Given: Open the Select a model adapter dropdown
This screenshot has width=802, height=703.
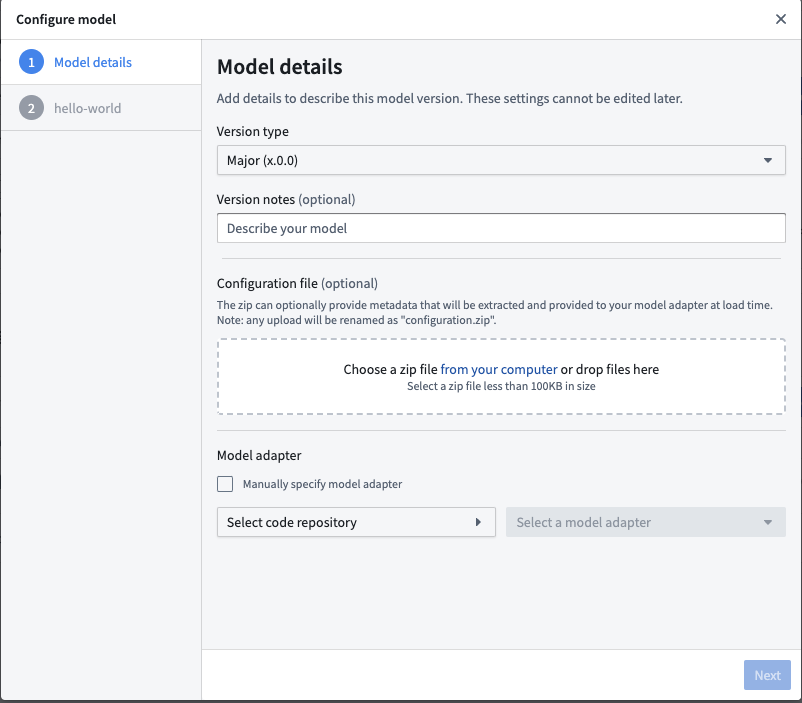Looking at the screenshot, I should (645, 522).
